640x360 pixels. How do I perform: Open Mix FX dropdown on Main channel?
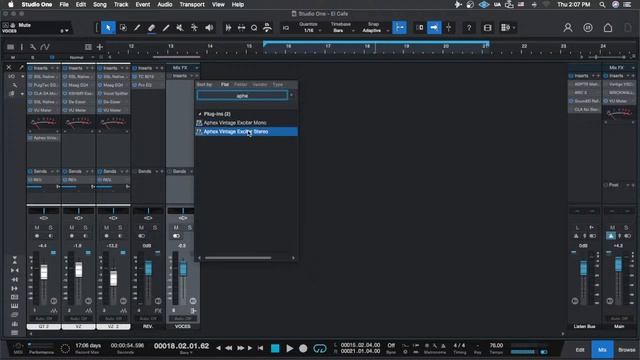pyautogui.click(x=633, y=68)
